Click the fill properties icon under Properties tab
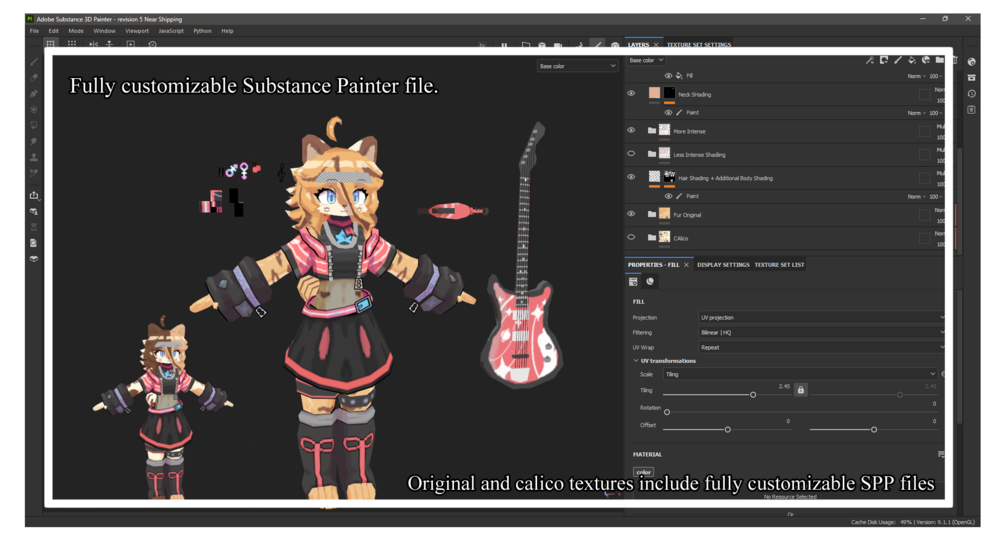The width and height of the screenshot is (1005, 552). 633,281
